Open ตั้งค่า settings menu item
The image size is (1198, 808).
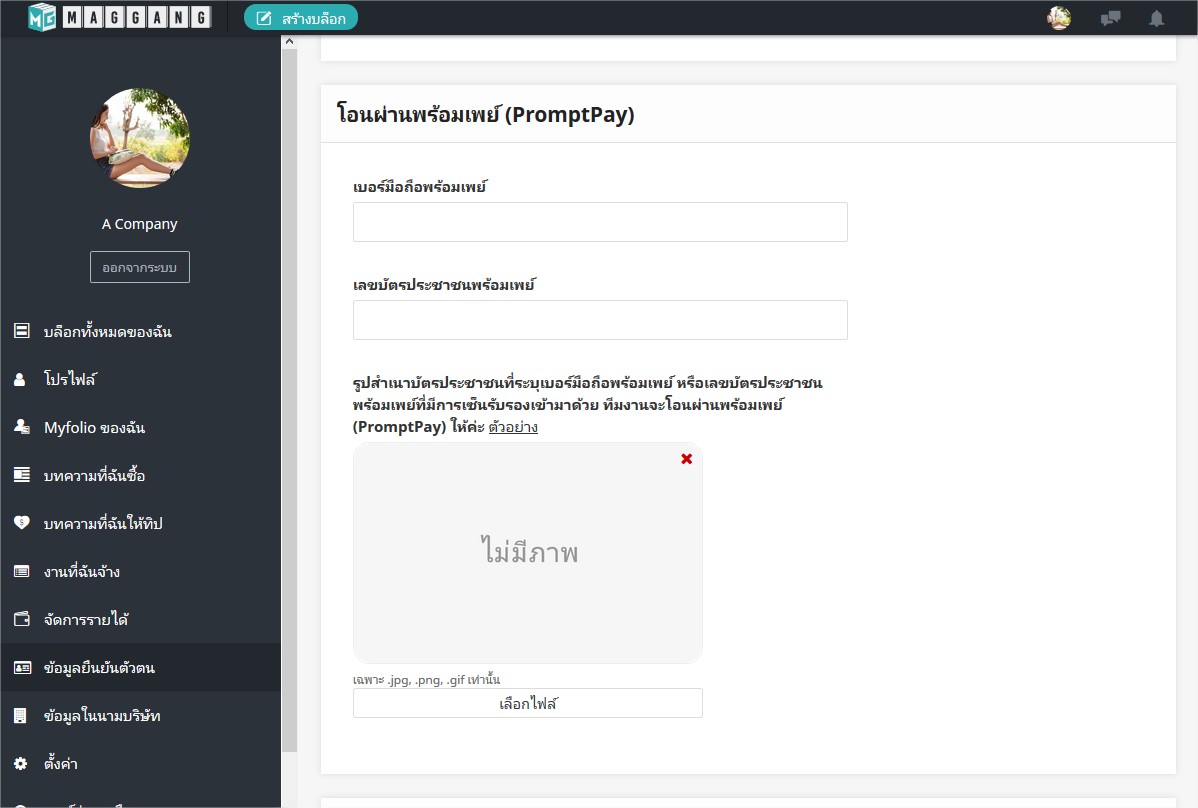[61, 764]
